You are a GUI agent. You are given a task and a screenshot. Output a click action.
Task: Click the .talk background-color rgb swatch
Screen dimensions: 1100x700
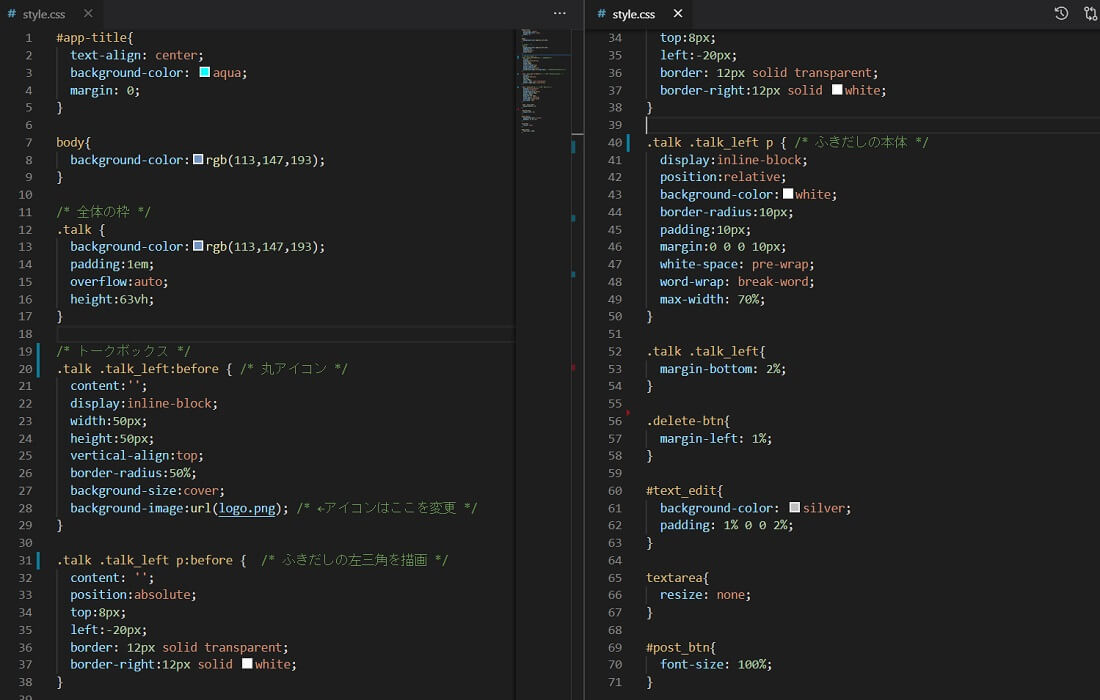coord(198,247)
